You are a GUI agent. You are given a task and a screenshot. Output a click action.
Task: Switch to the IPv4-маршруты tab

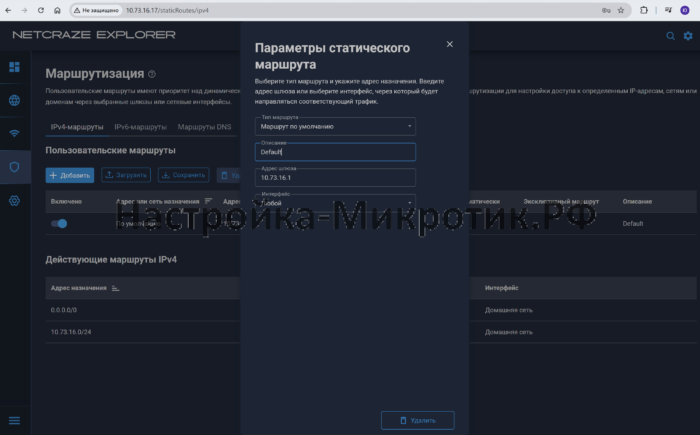[x=77, y=127]
